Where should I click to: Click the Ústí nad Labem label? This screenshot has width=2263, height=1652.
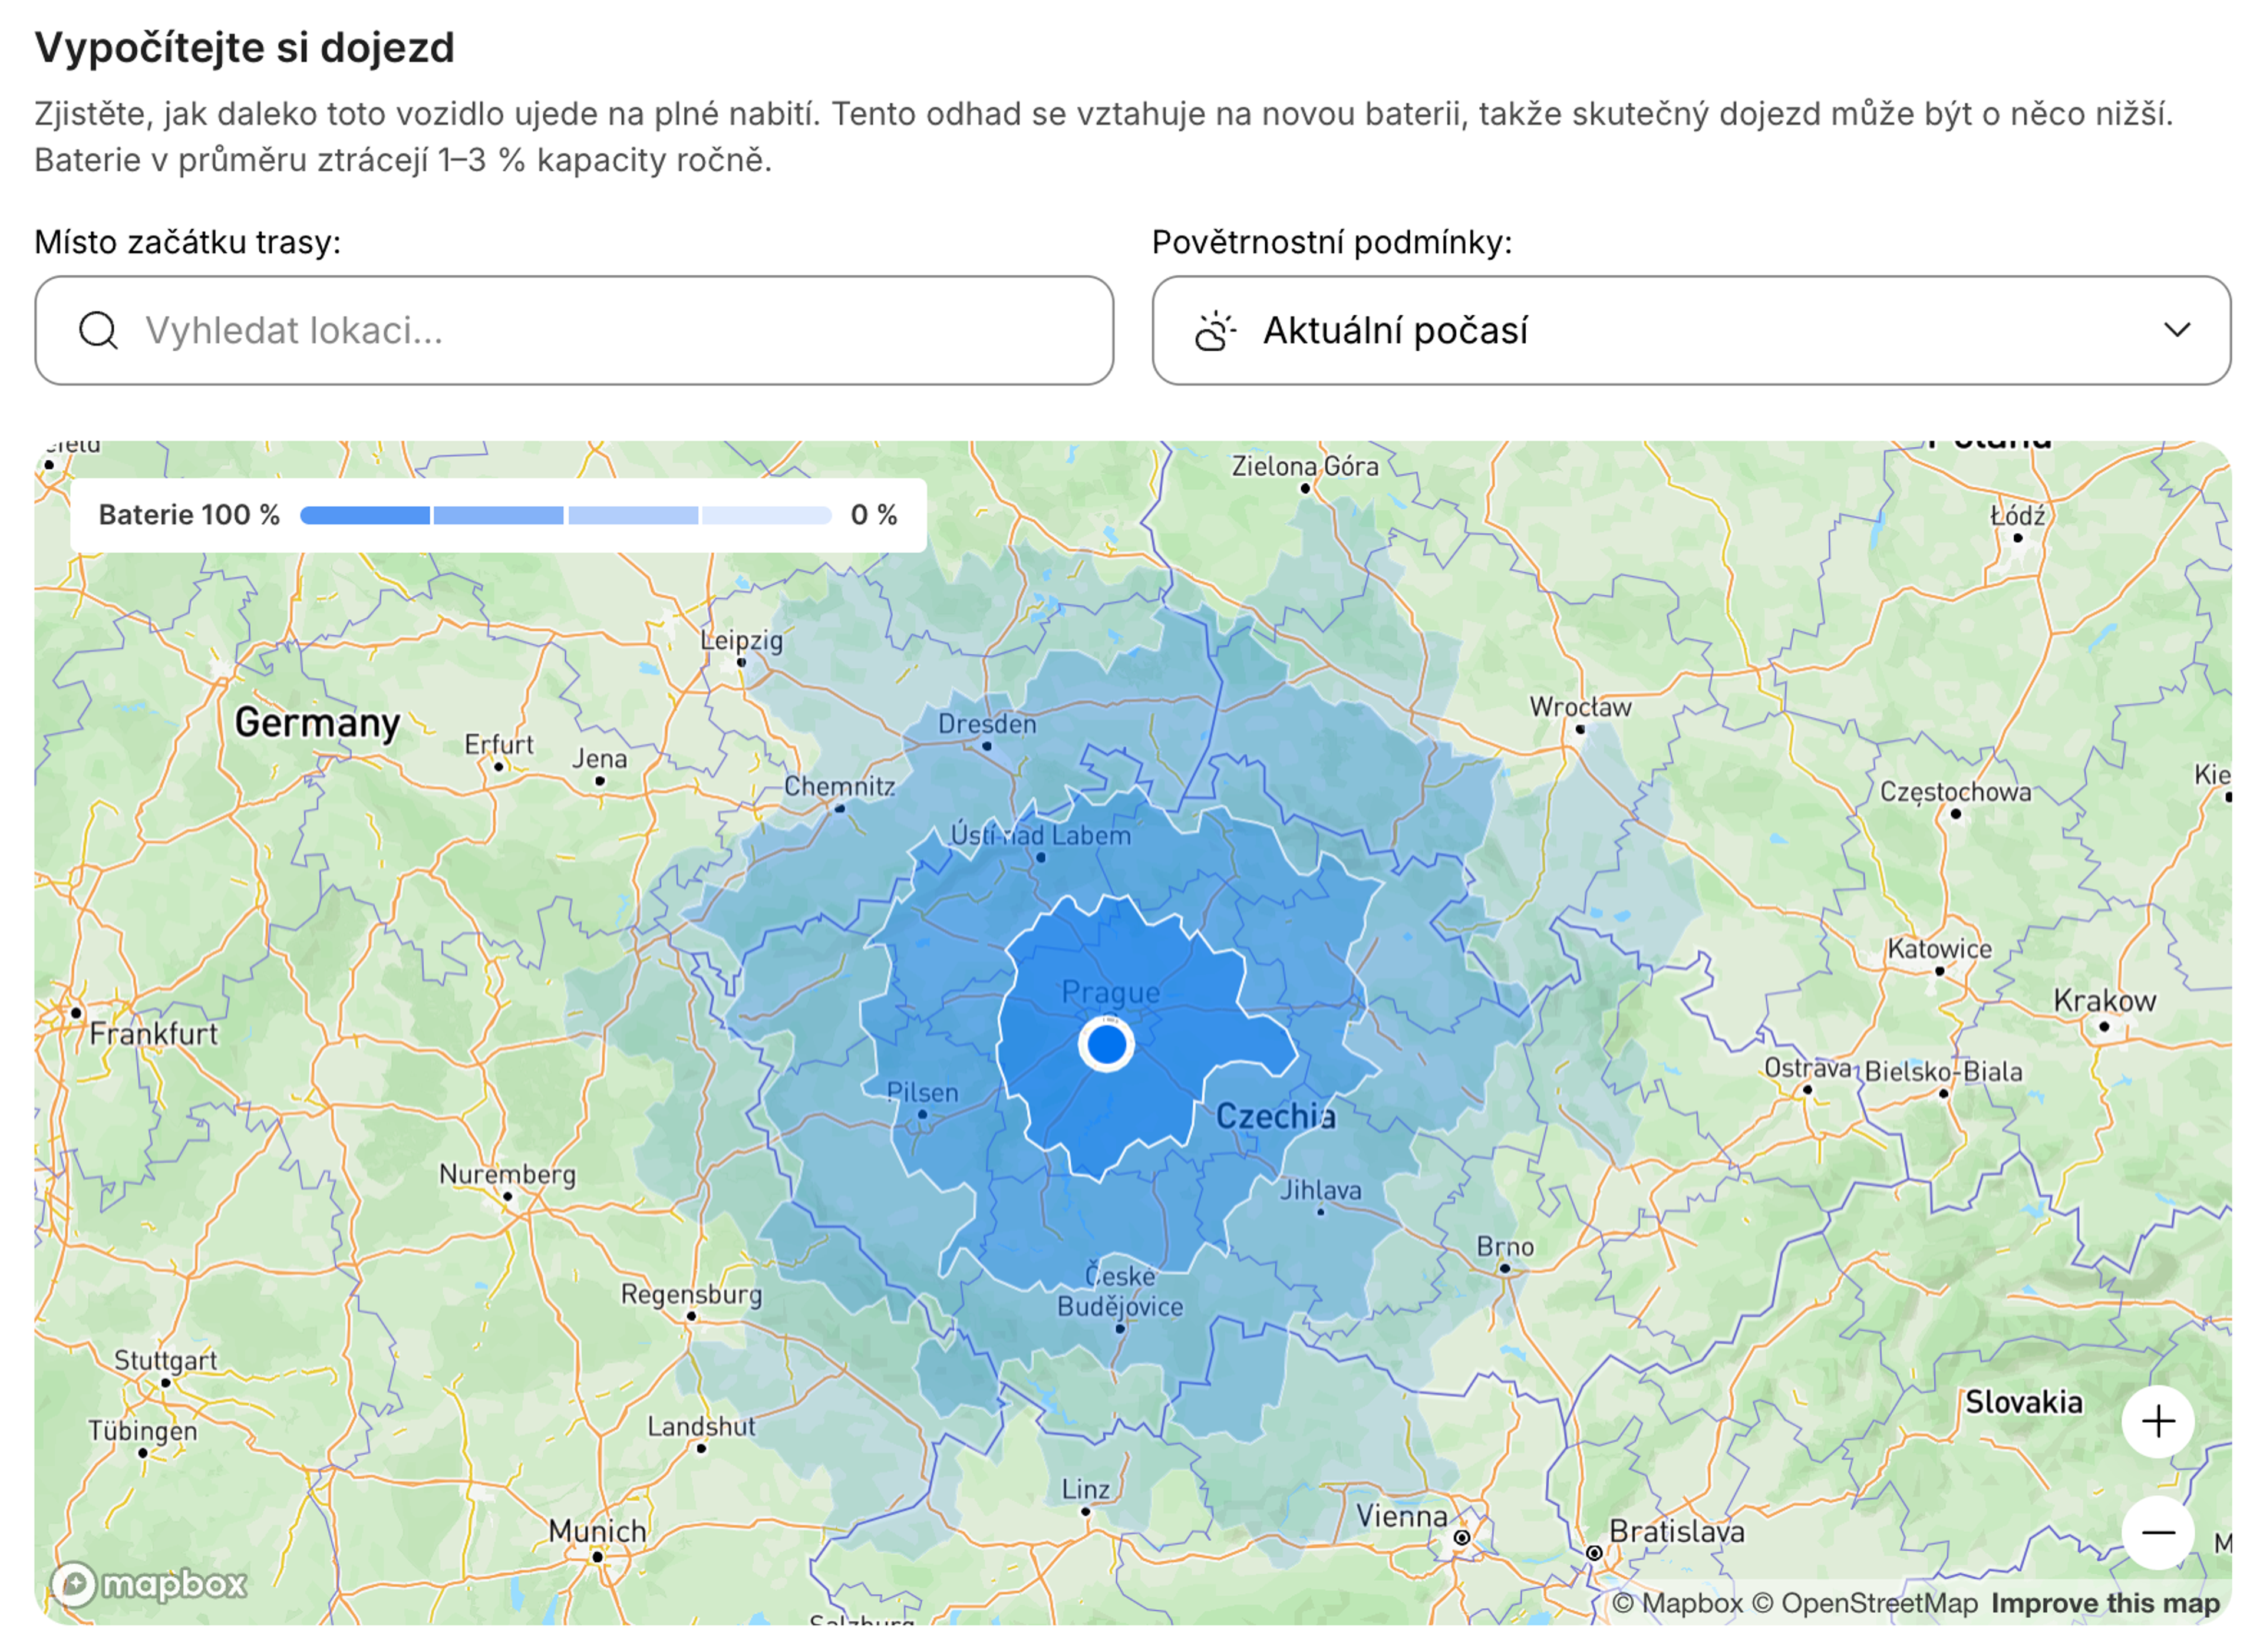pos(1040,835)
